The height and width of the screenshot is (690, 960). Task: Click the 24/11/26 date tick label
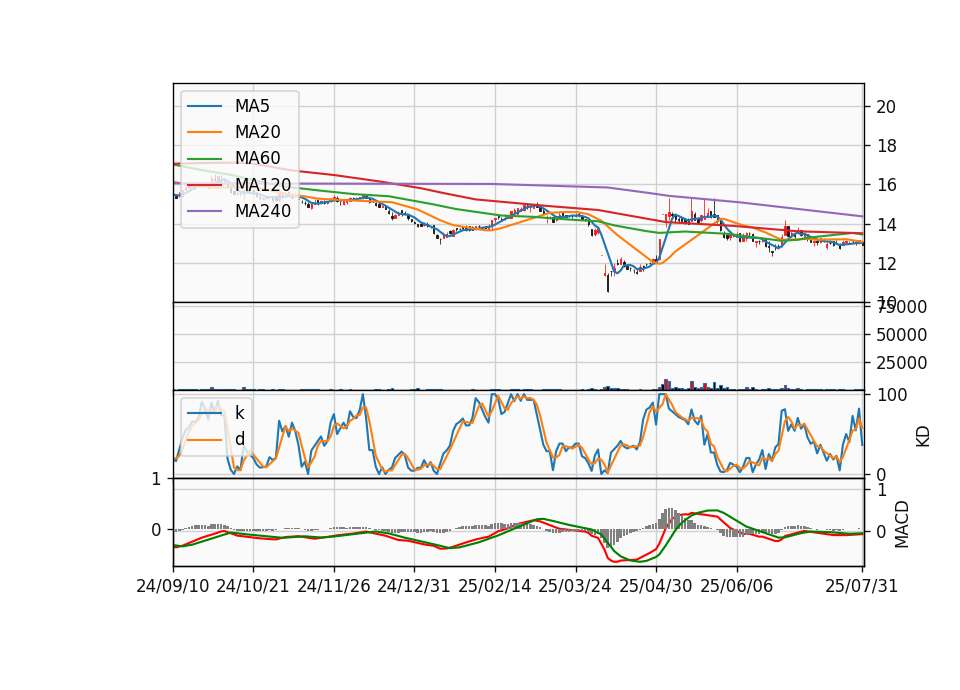point(334,586)
